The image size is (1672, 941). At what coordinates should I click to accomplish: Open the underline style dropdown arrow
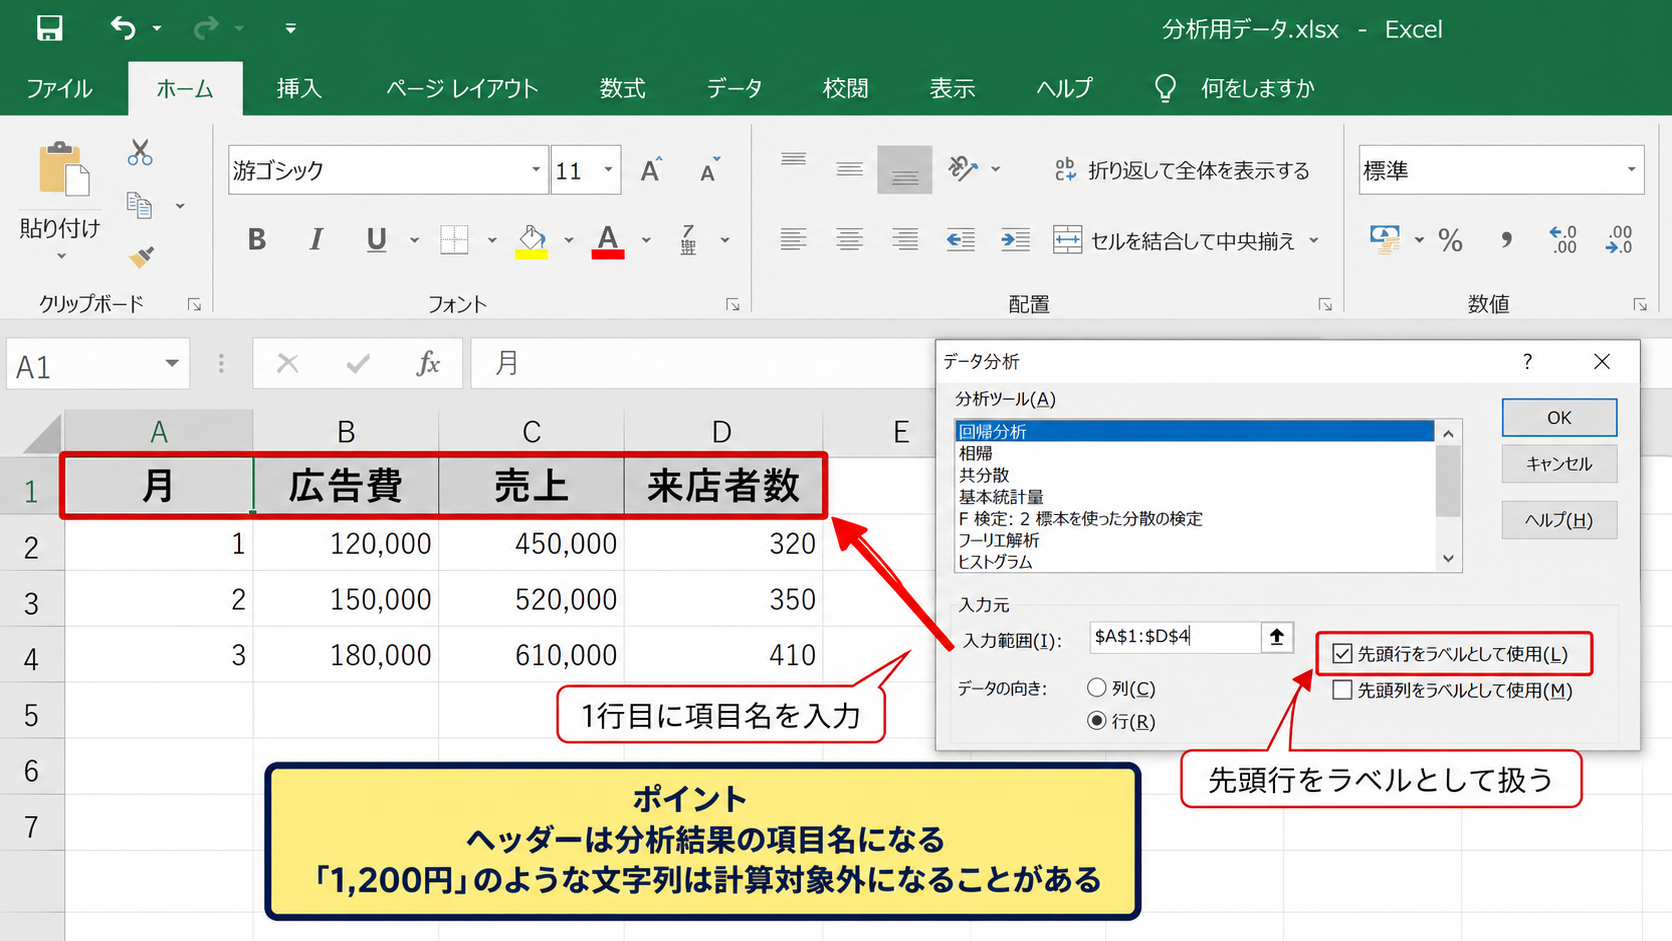coord(414,240)
